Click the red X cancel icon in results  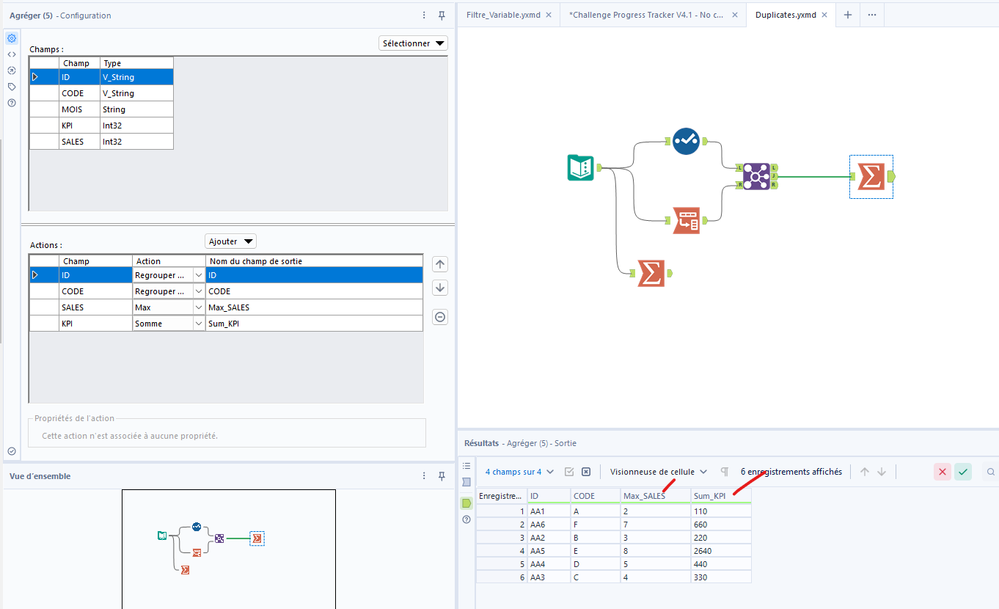(x=942, y=472)
